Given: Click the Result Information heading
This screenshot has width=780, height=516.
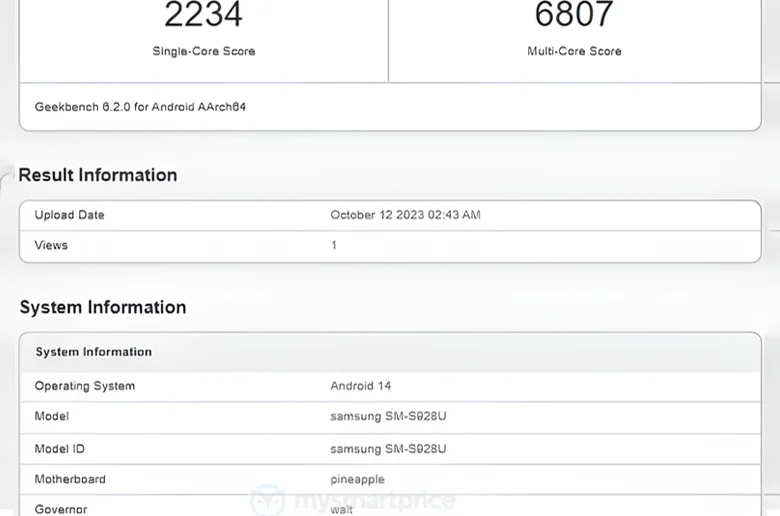Looking at the screenshot, I should (x=98, y=175).
